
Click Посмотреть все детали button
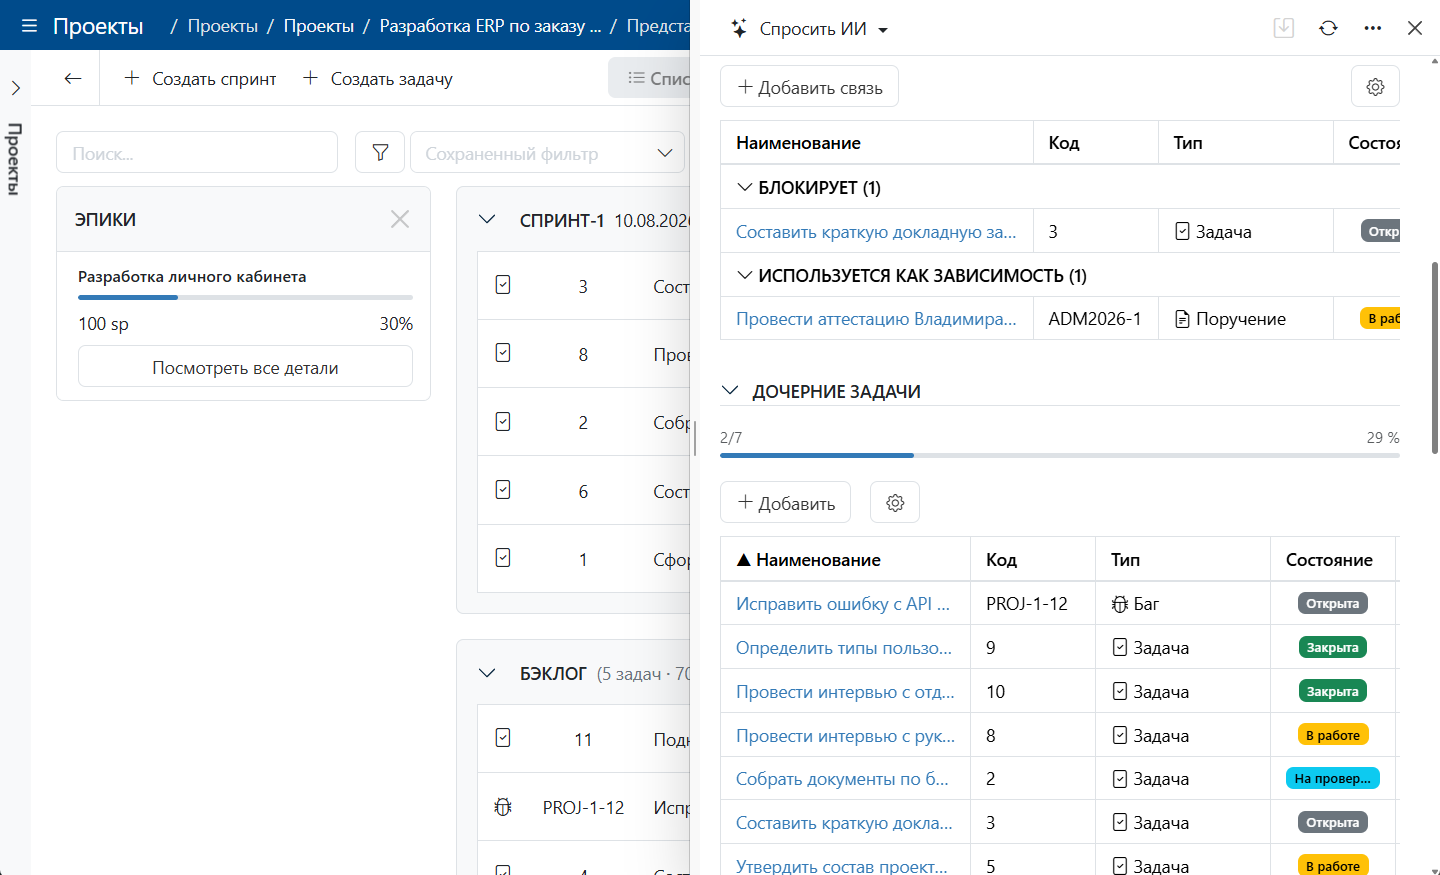coord(245,366)
